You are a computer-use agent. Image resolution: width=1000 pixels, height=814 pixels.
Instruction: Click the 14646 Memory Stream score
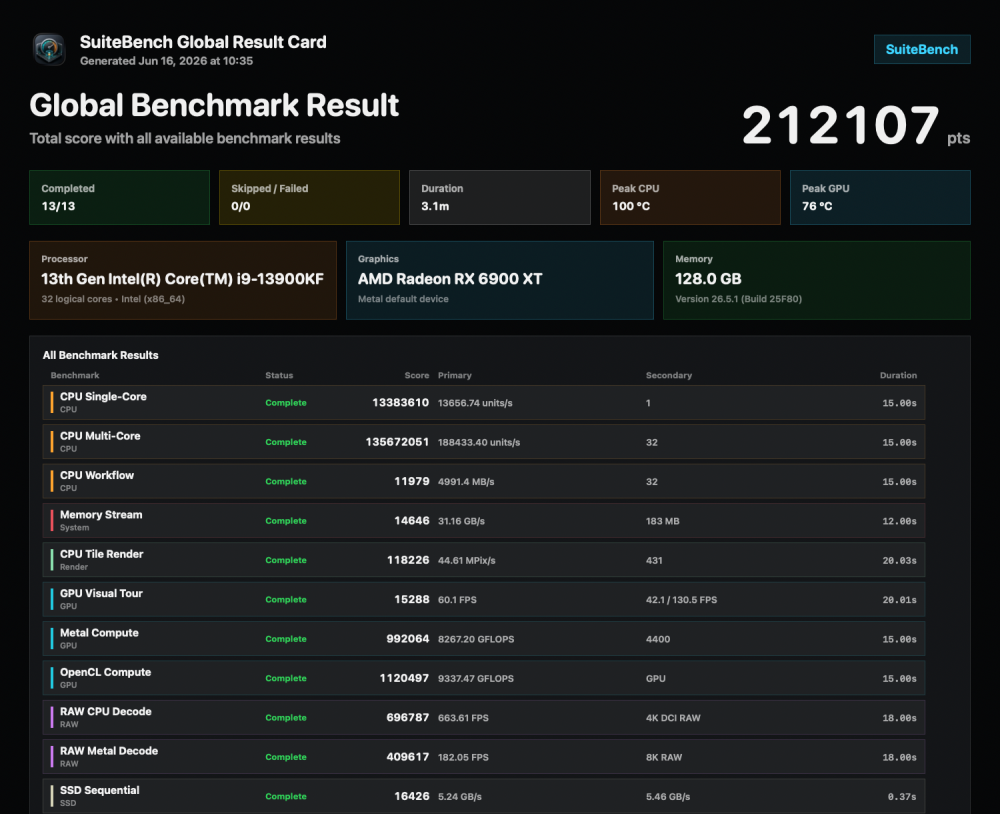(x=411, y=521)
